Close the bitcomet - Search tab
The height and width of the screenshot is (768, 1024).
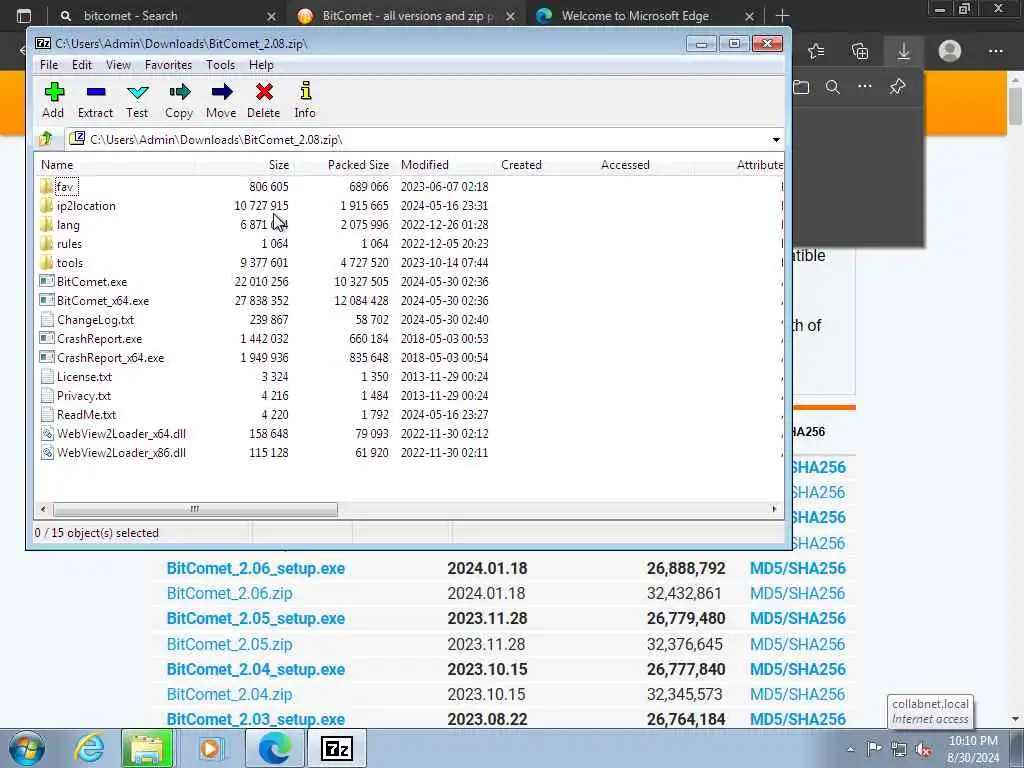tap(272, 16)
